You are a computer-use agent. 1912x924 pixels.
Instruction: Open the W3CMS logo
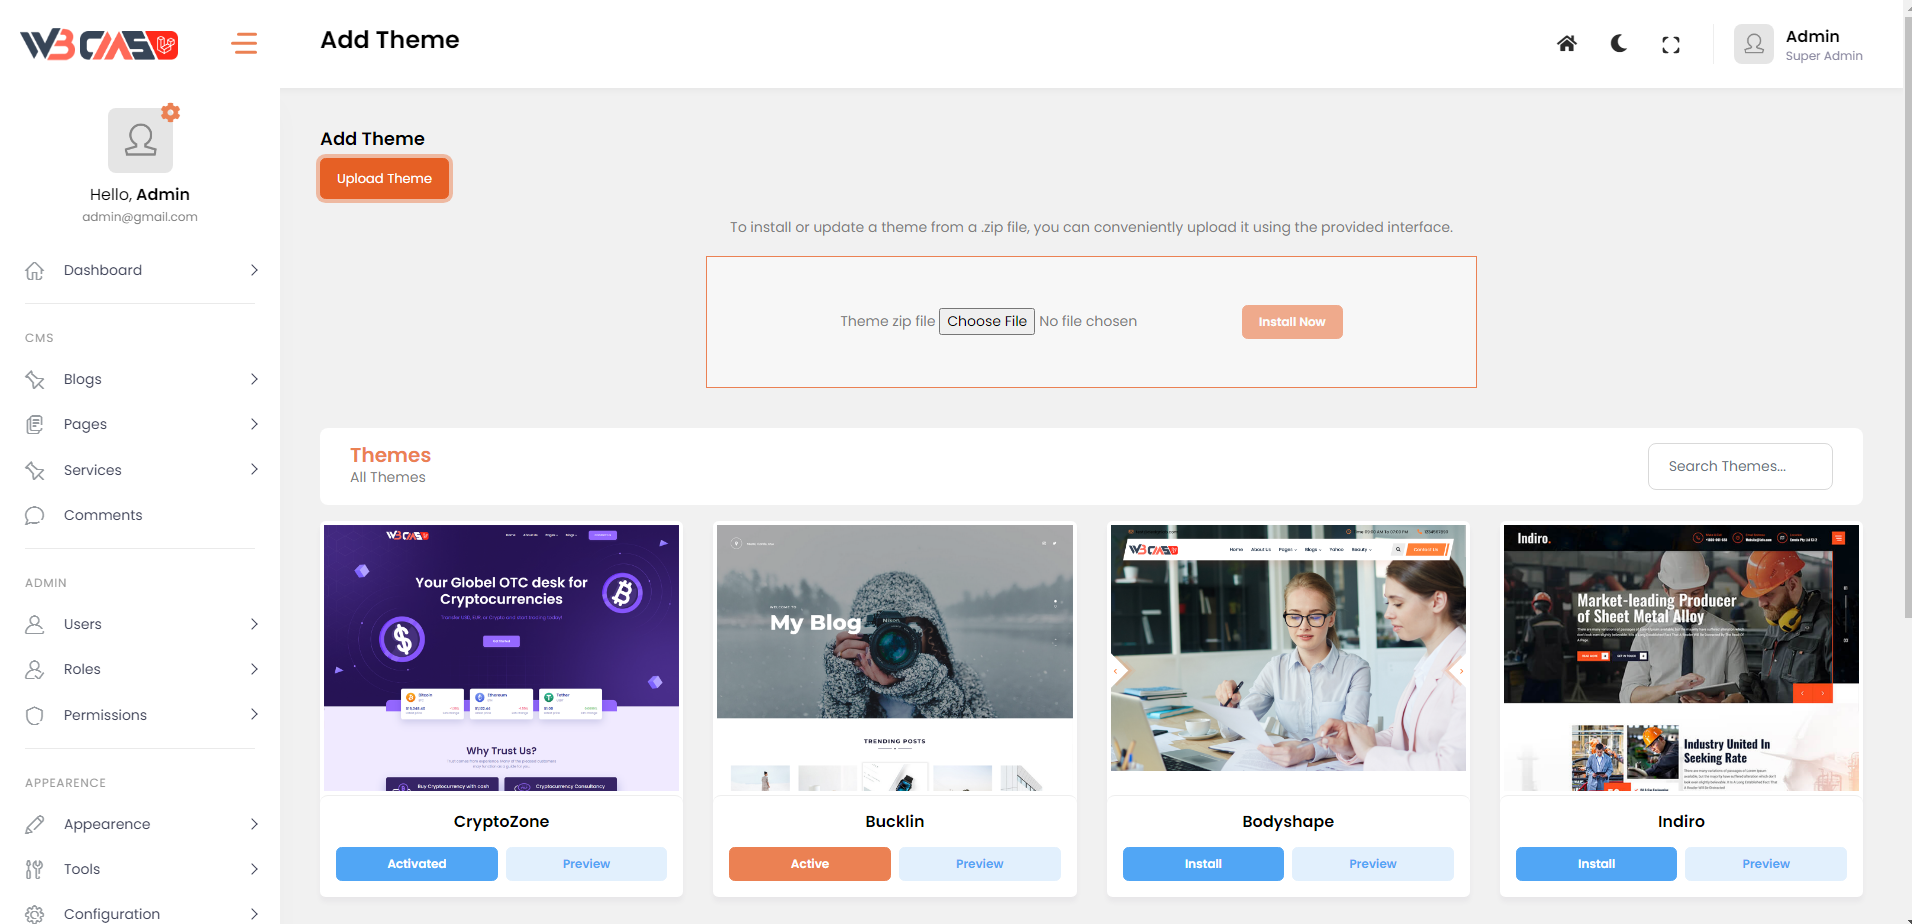click(x=99, y=44)
